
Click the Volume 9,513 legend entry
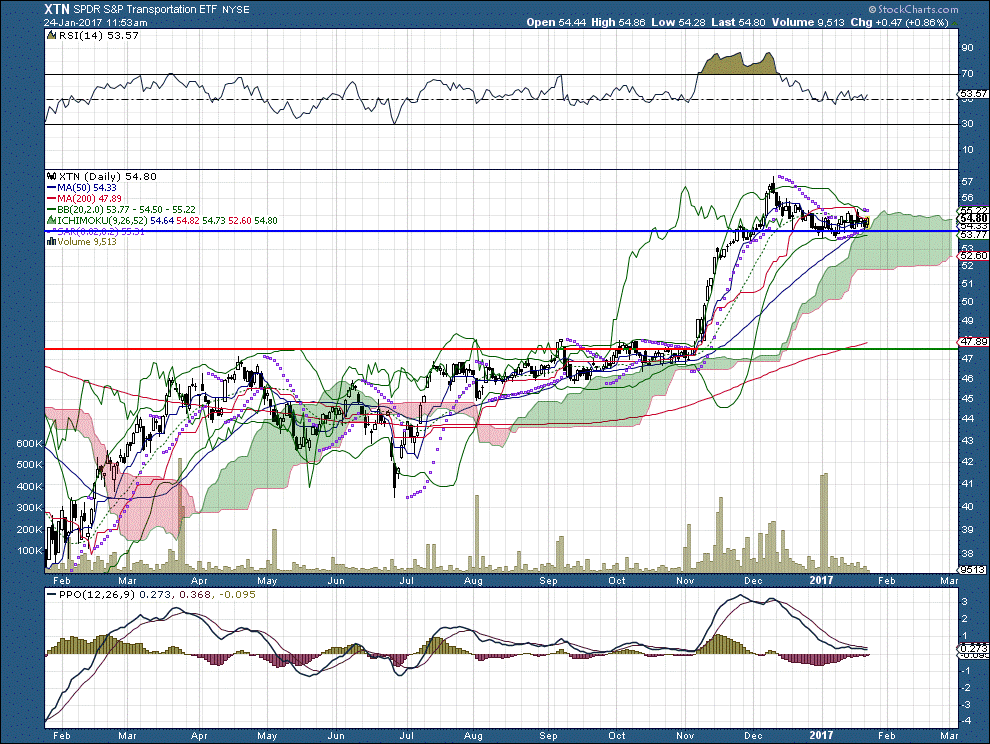coord(87,242)
